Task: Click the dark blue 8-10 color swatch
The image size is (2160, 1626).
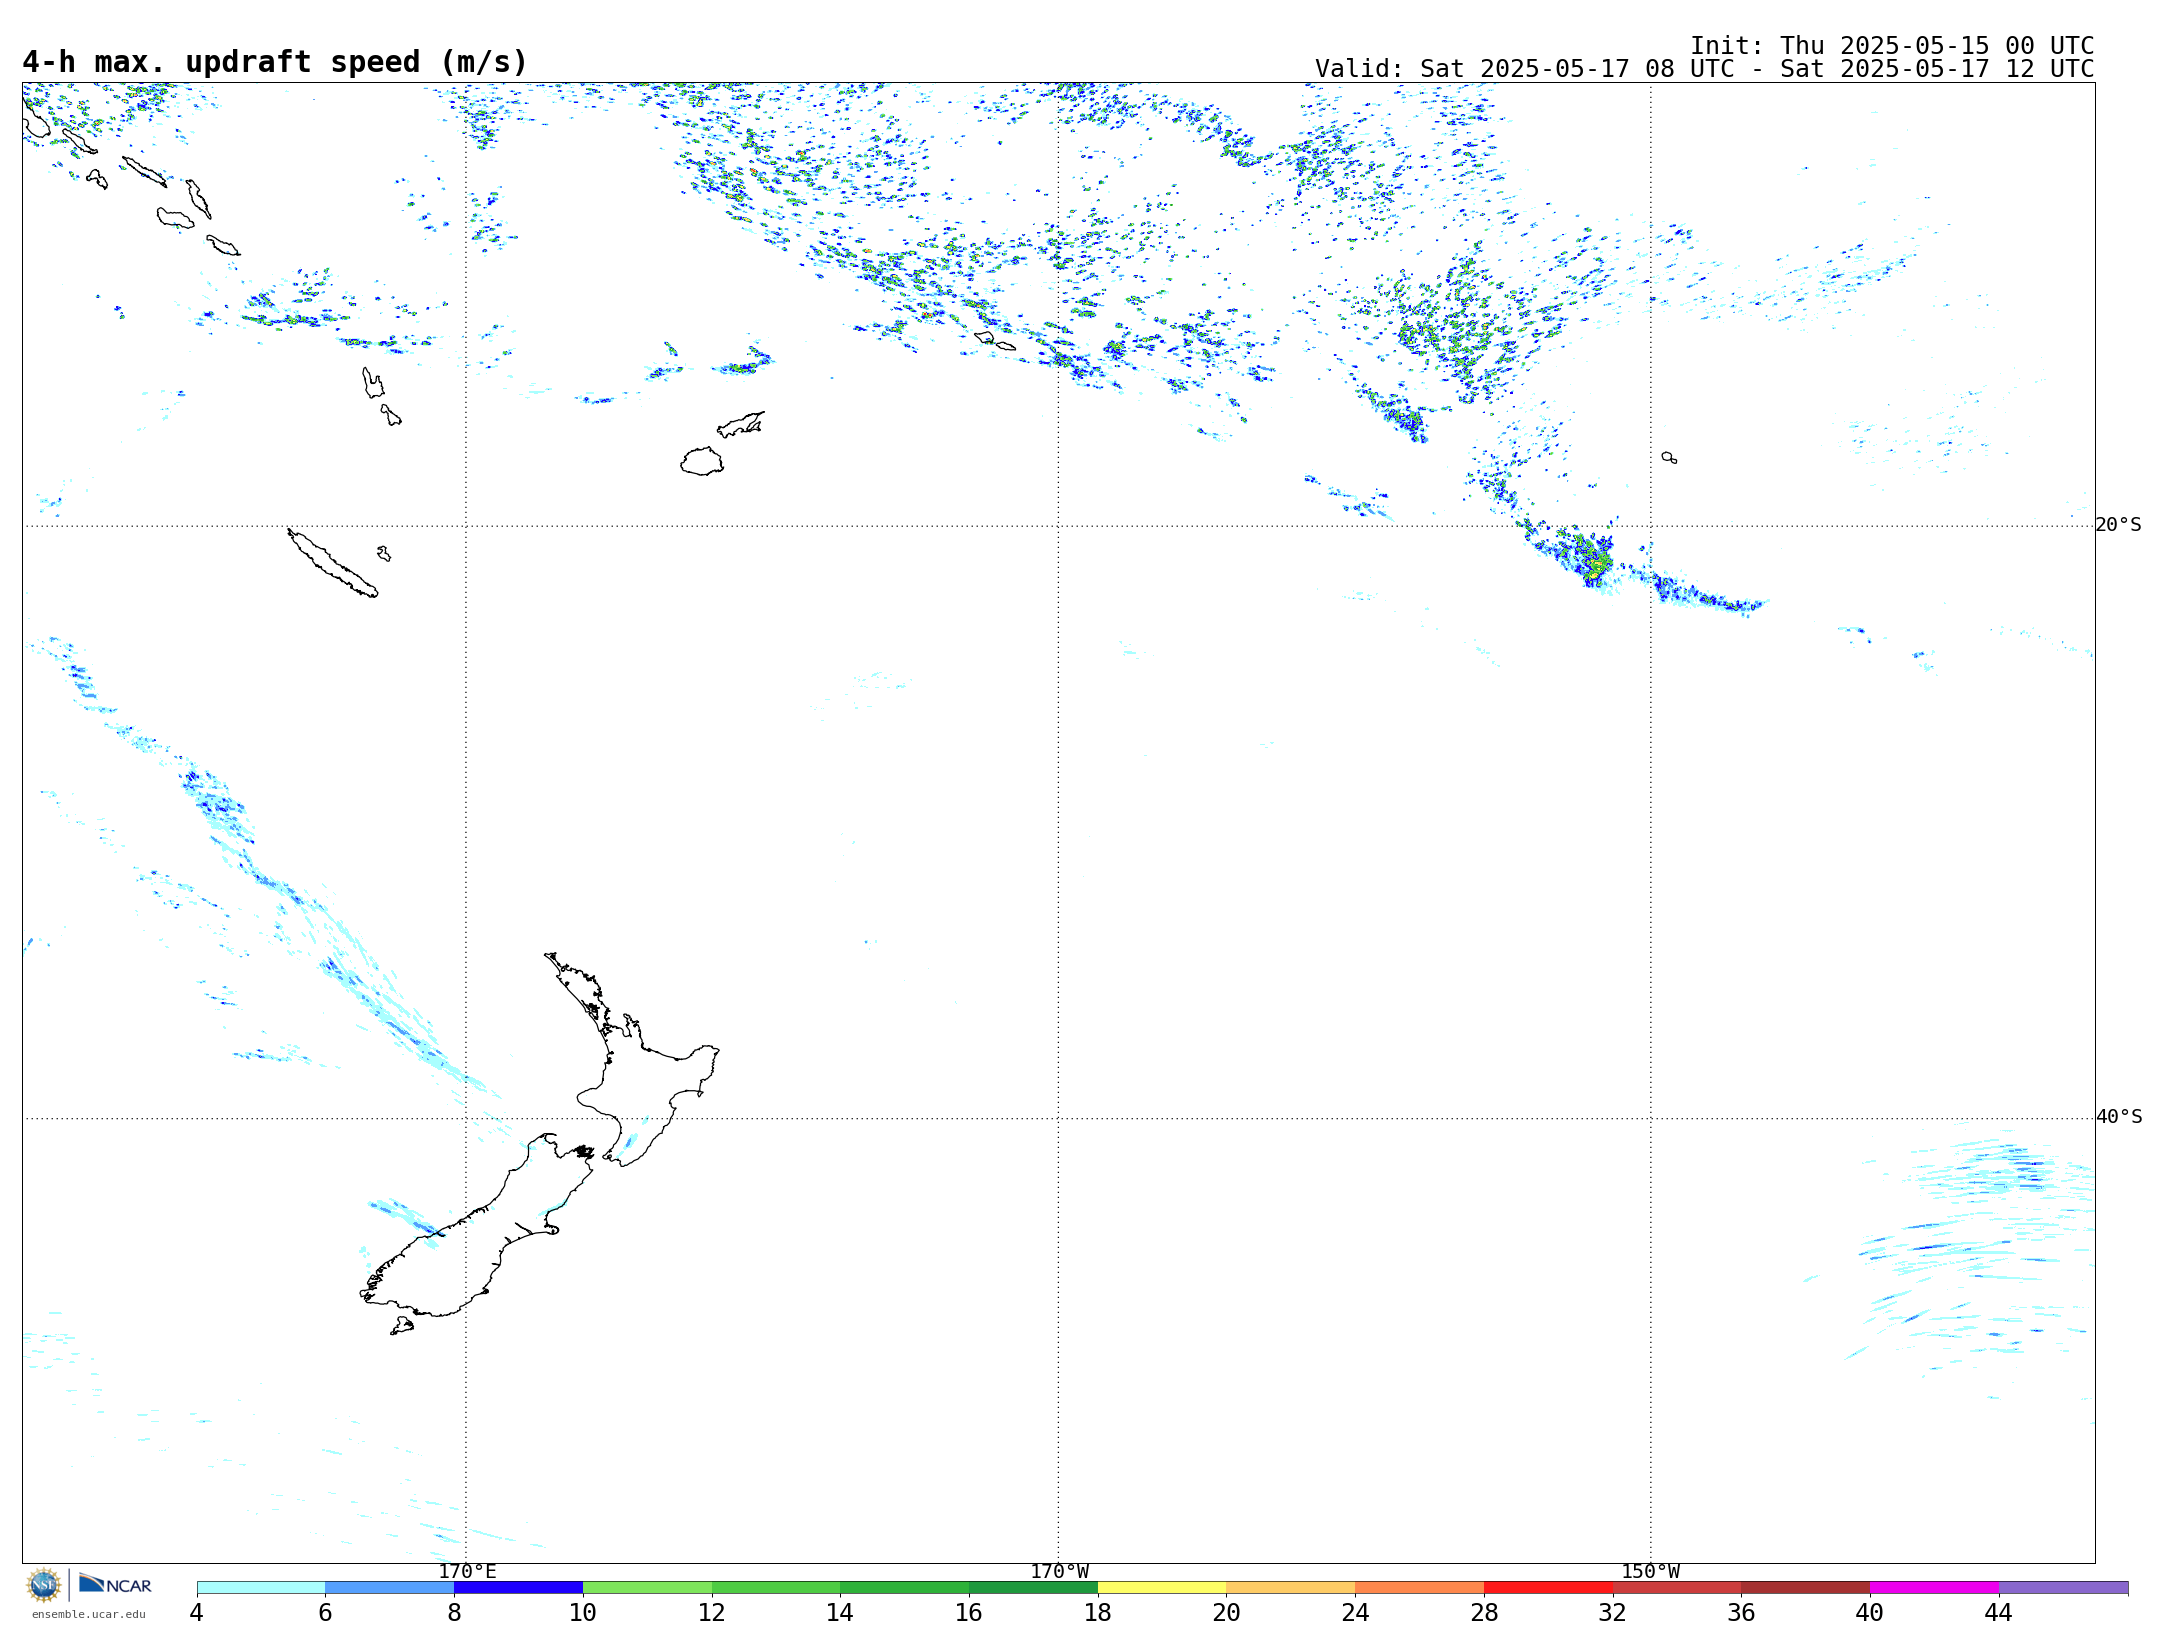Action: click(518, 1588)
